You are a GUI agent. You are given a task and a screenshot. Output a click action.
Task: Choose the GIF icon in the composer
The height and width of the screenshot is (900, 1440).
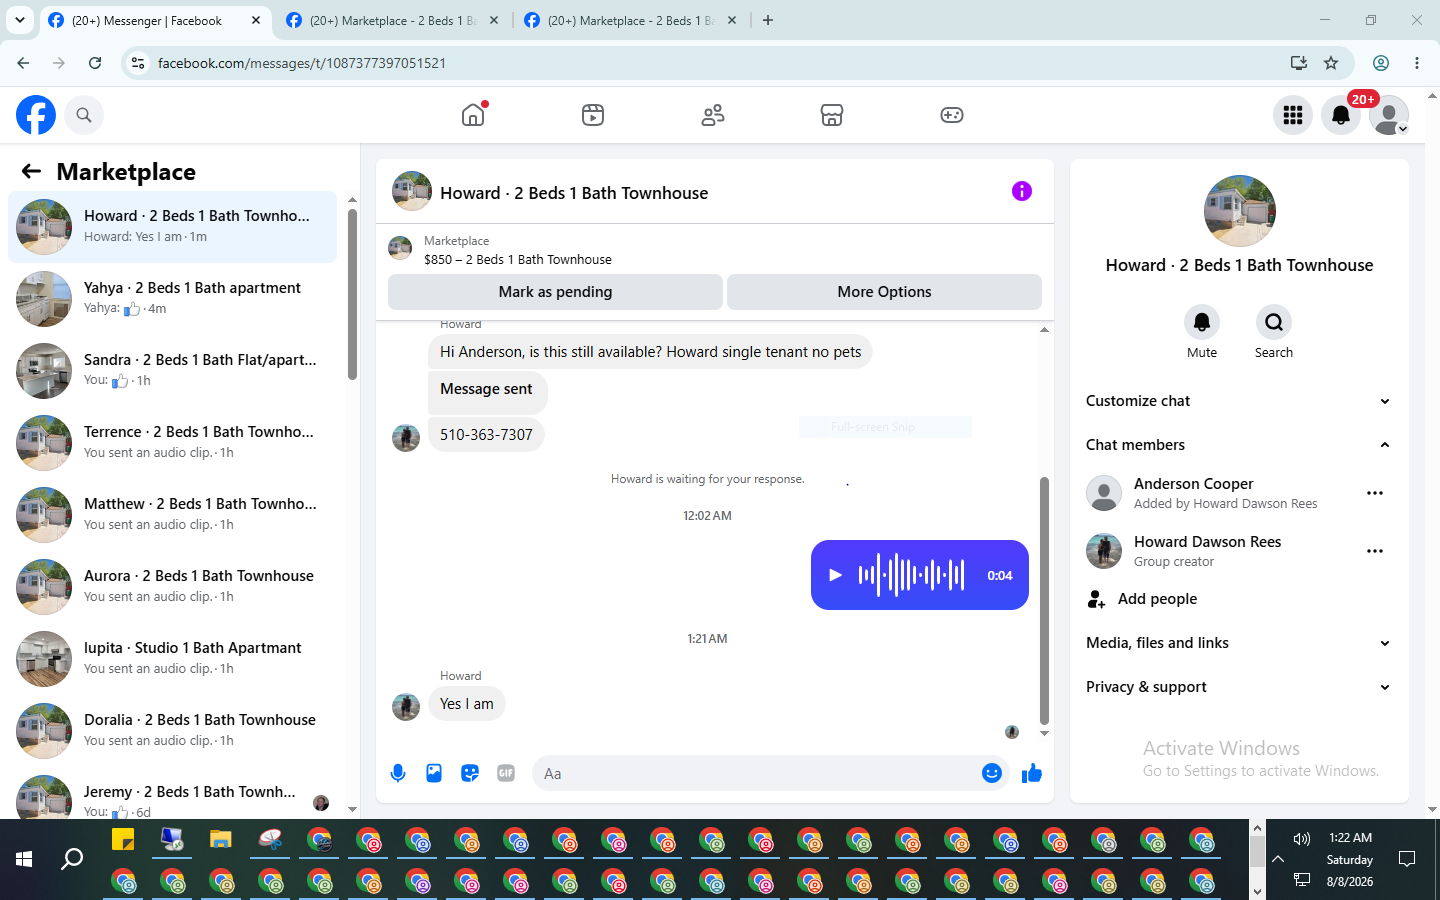pos(506,773)
